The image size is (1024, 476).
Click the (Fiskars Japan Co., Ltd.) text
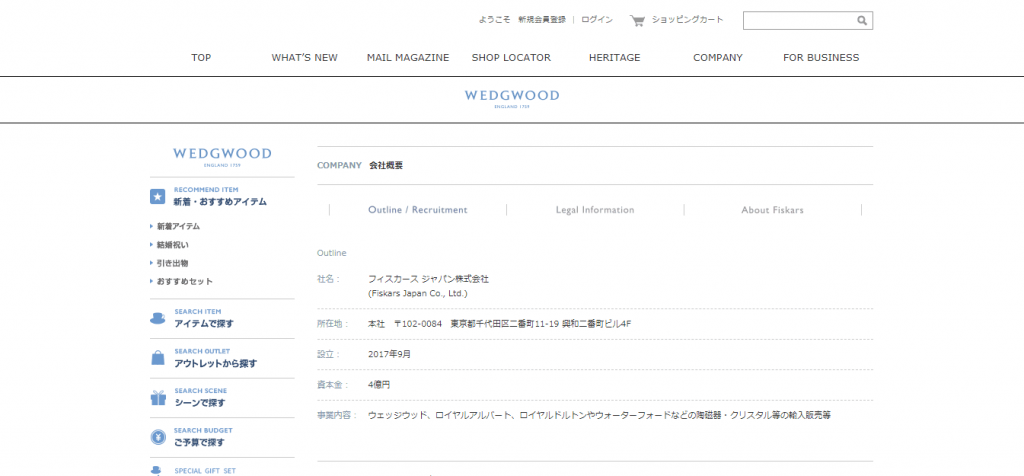pos(418,294)
